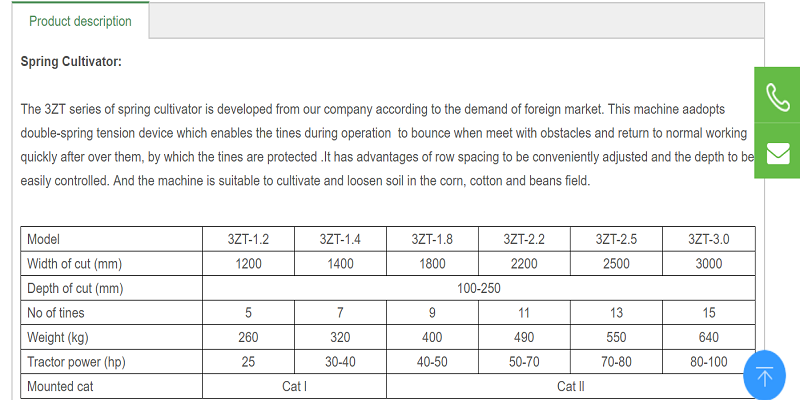Click the Cat II mounted category cell
800x400 pixels.
tap(570, 386)
